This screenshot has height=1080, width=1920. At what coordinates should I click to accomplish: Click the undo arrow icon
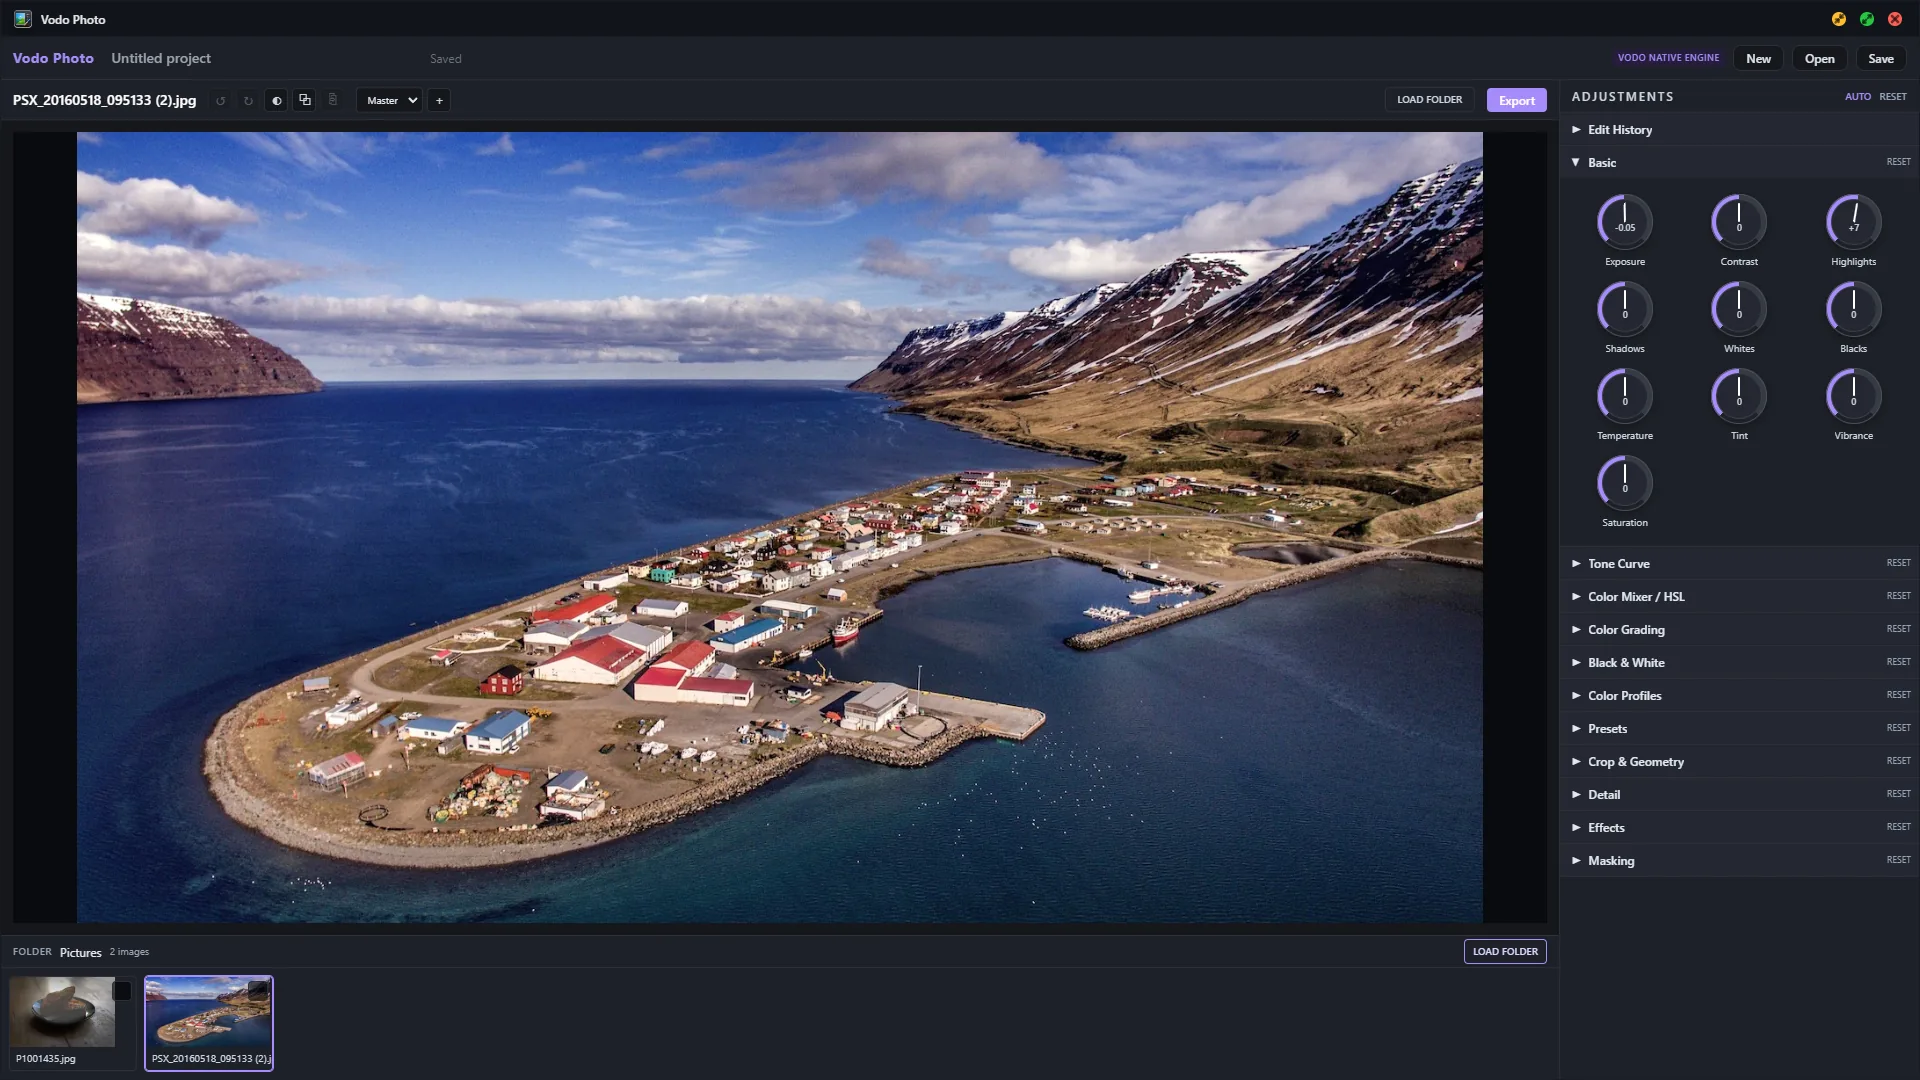pos(220,100)
